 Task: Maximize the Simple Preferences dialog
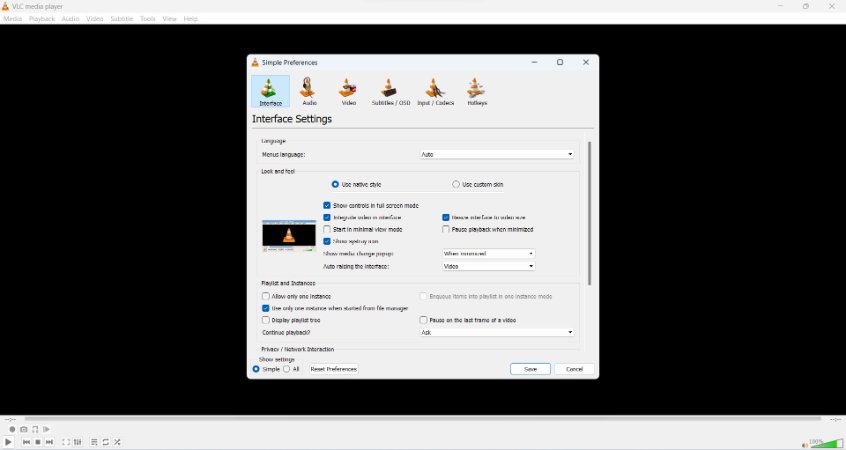560,63
